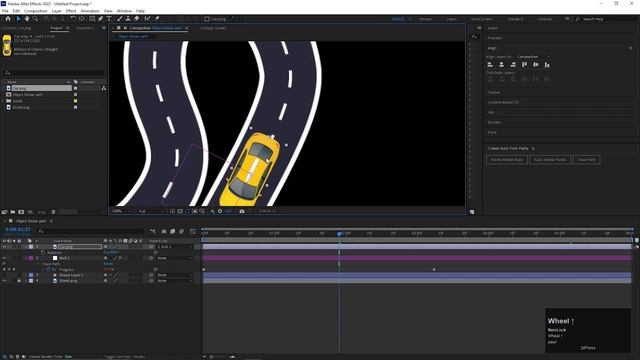Image resolution: width=640 pixels, height=360 pixels.
Task: Hide the Car.png layer eye toggle
Action: 4,247
